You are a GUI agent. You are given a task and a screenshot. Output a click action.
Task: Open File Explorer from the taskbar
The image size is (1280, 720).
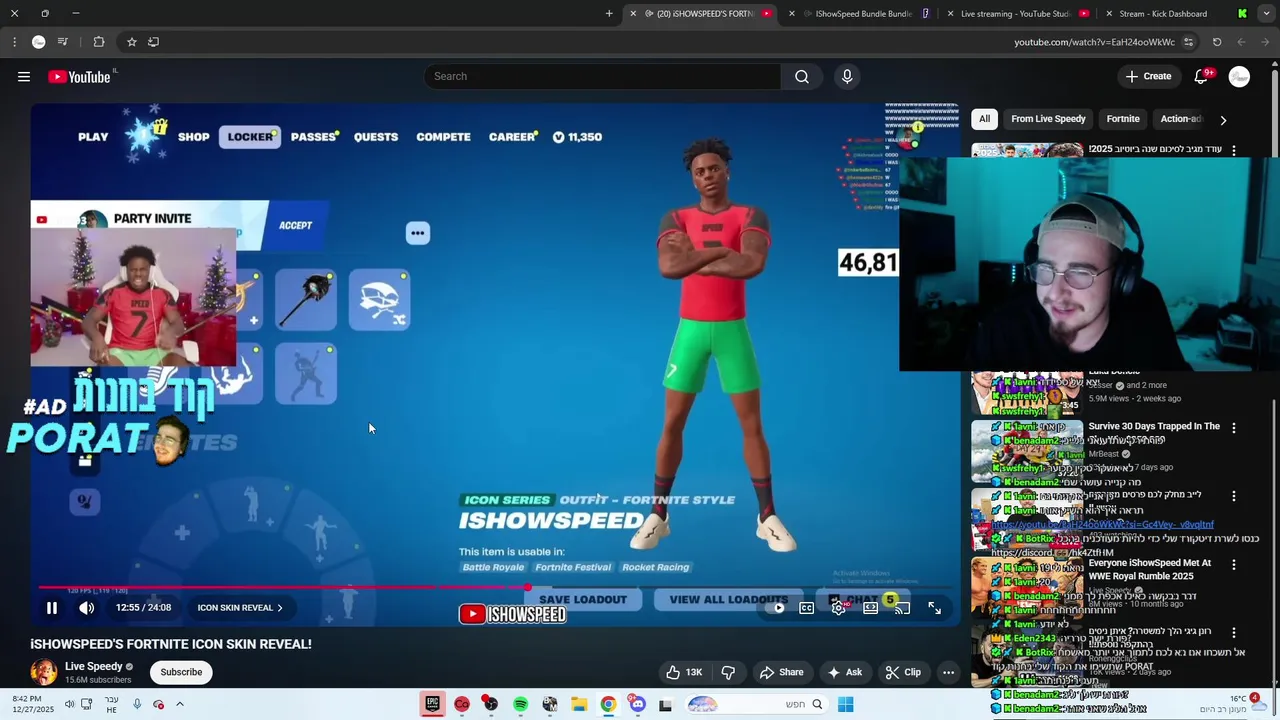579,704
